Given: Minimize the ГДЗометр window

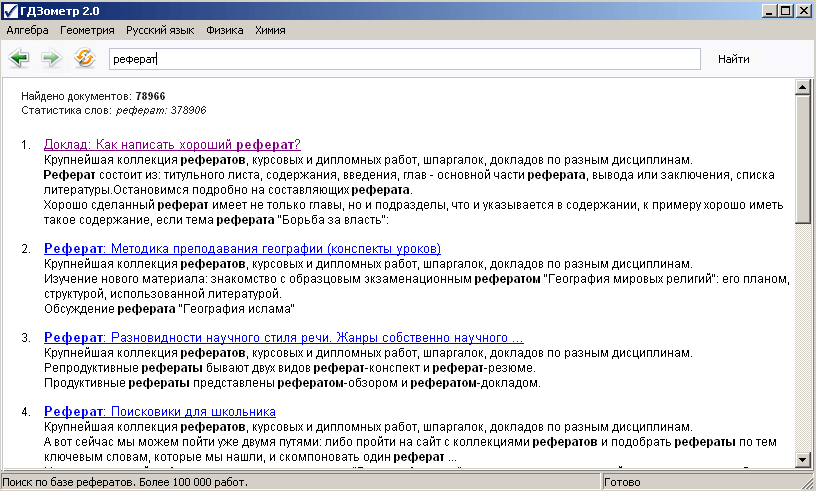Looking at the screenshot, I should click(769, 10).
